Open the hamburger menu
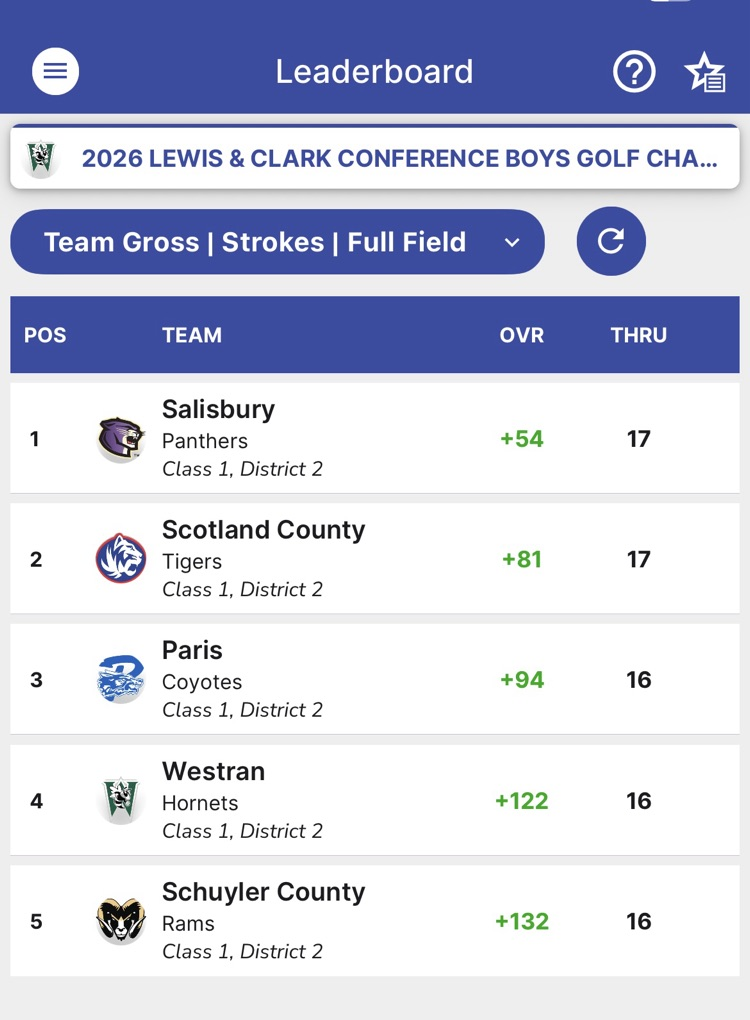 coord(55,72)
